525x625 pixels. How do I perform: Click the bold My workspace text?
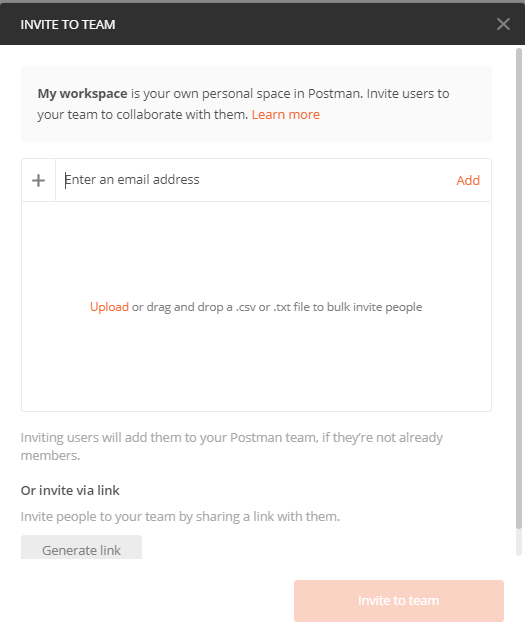click(x=83, y=94)
